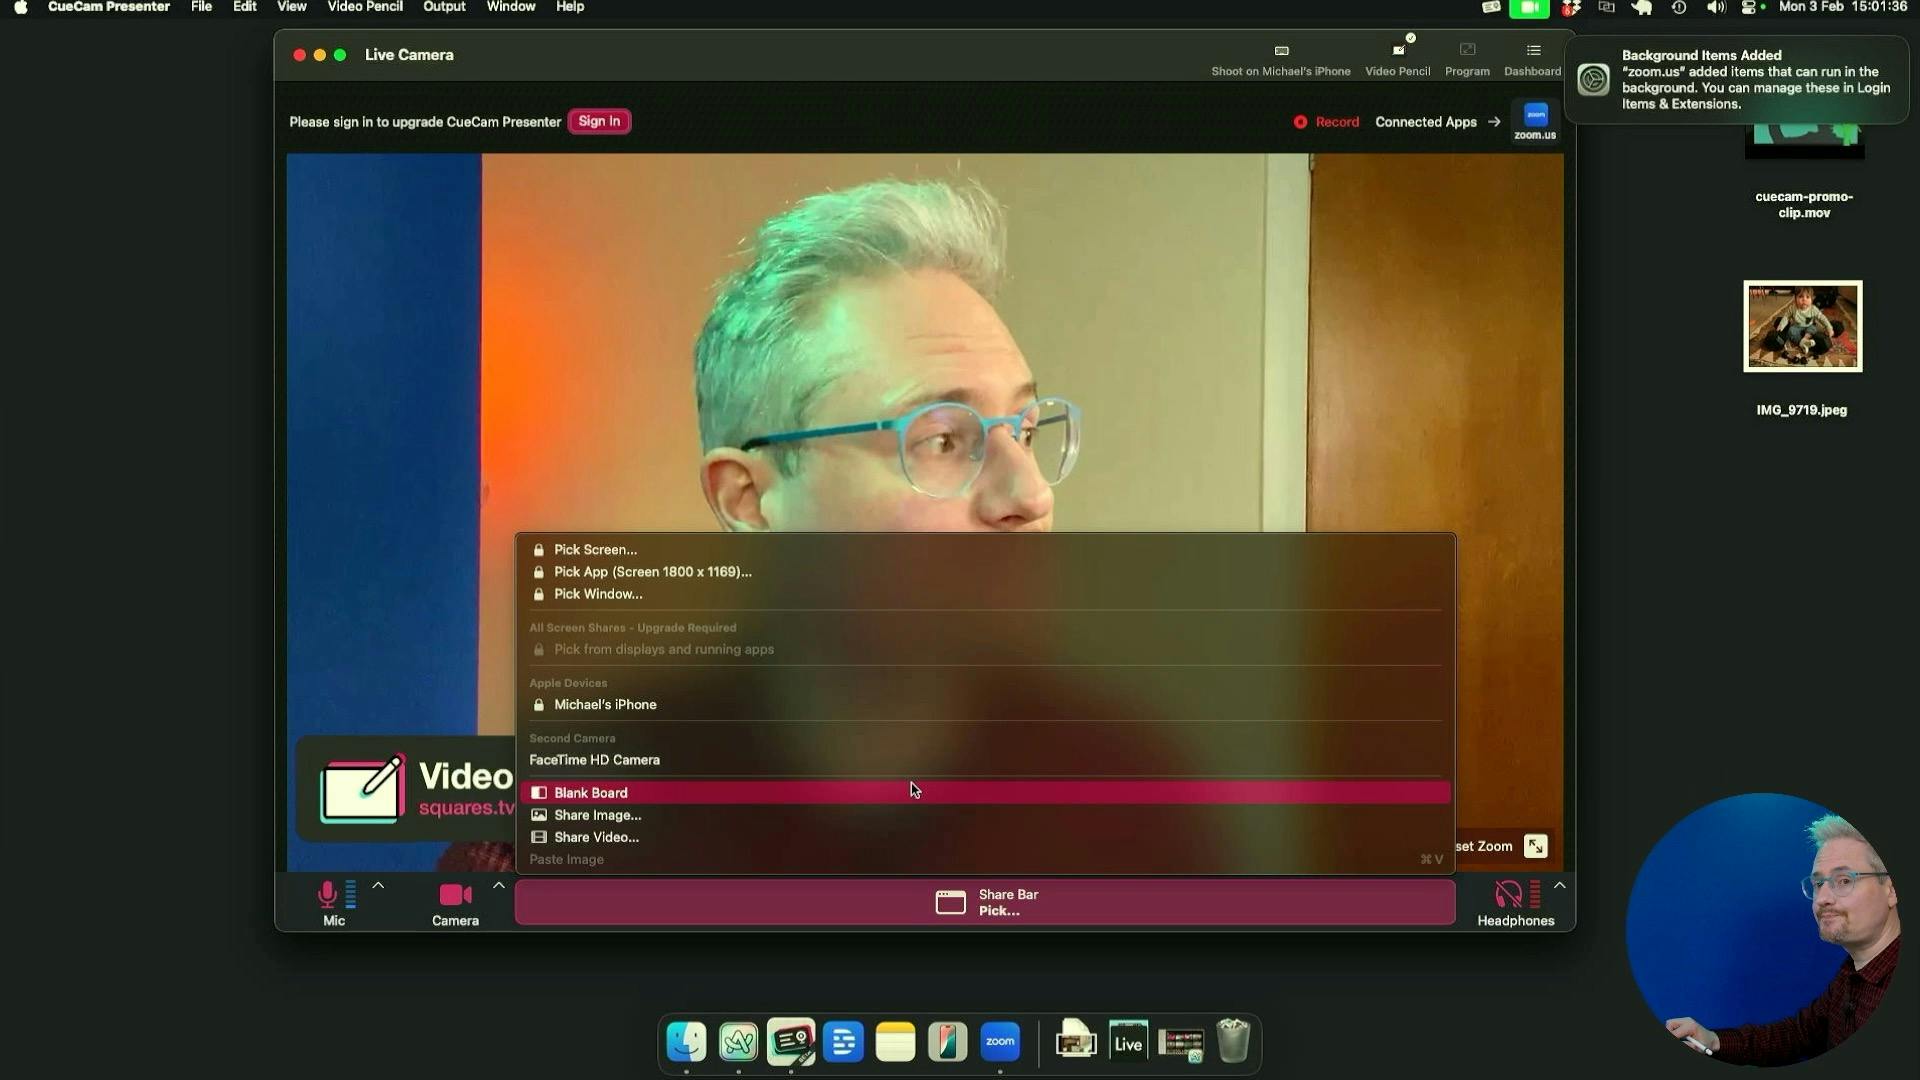The image size is (1920, 1080).
Task: Toggle the Camera on/off icon
Action: tap(455, 894)
